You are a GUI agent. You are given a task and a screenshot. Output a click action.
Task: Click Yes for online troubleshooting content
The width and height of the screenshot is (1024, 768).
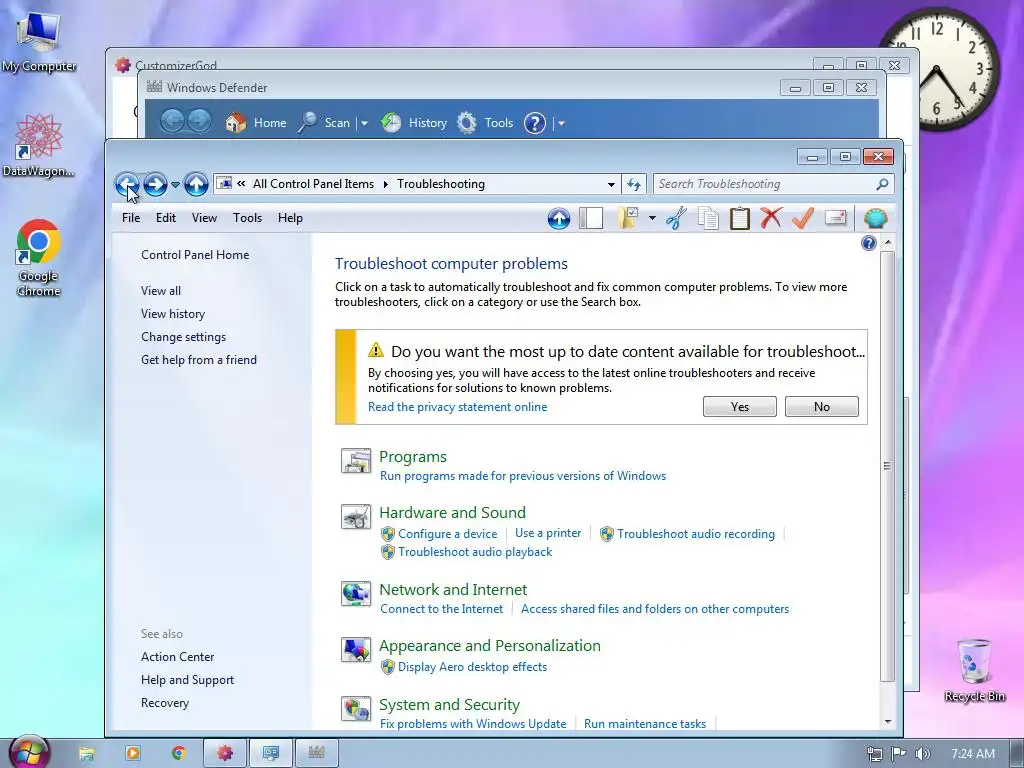(x=740, y=406)
